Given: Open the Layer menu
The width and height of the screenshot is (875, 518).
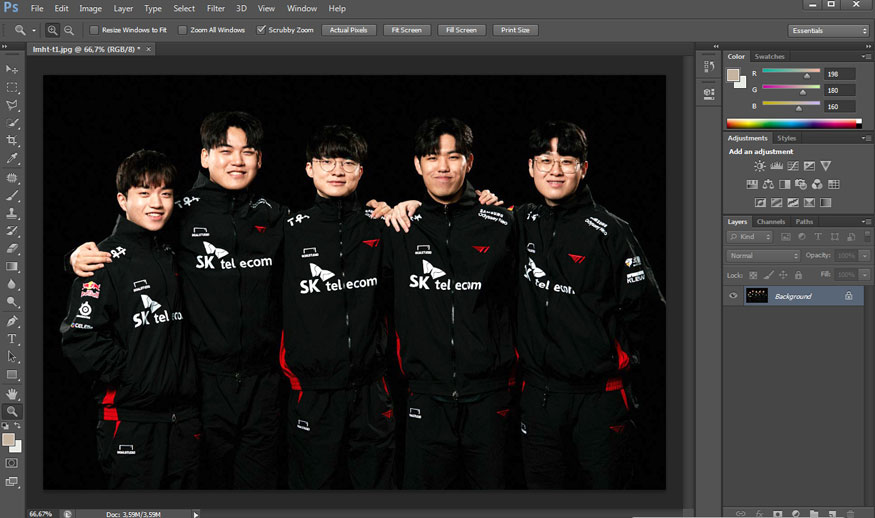Looking at the screenshot, I should [x=123, y=8].
